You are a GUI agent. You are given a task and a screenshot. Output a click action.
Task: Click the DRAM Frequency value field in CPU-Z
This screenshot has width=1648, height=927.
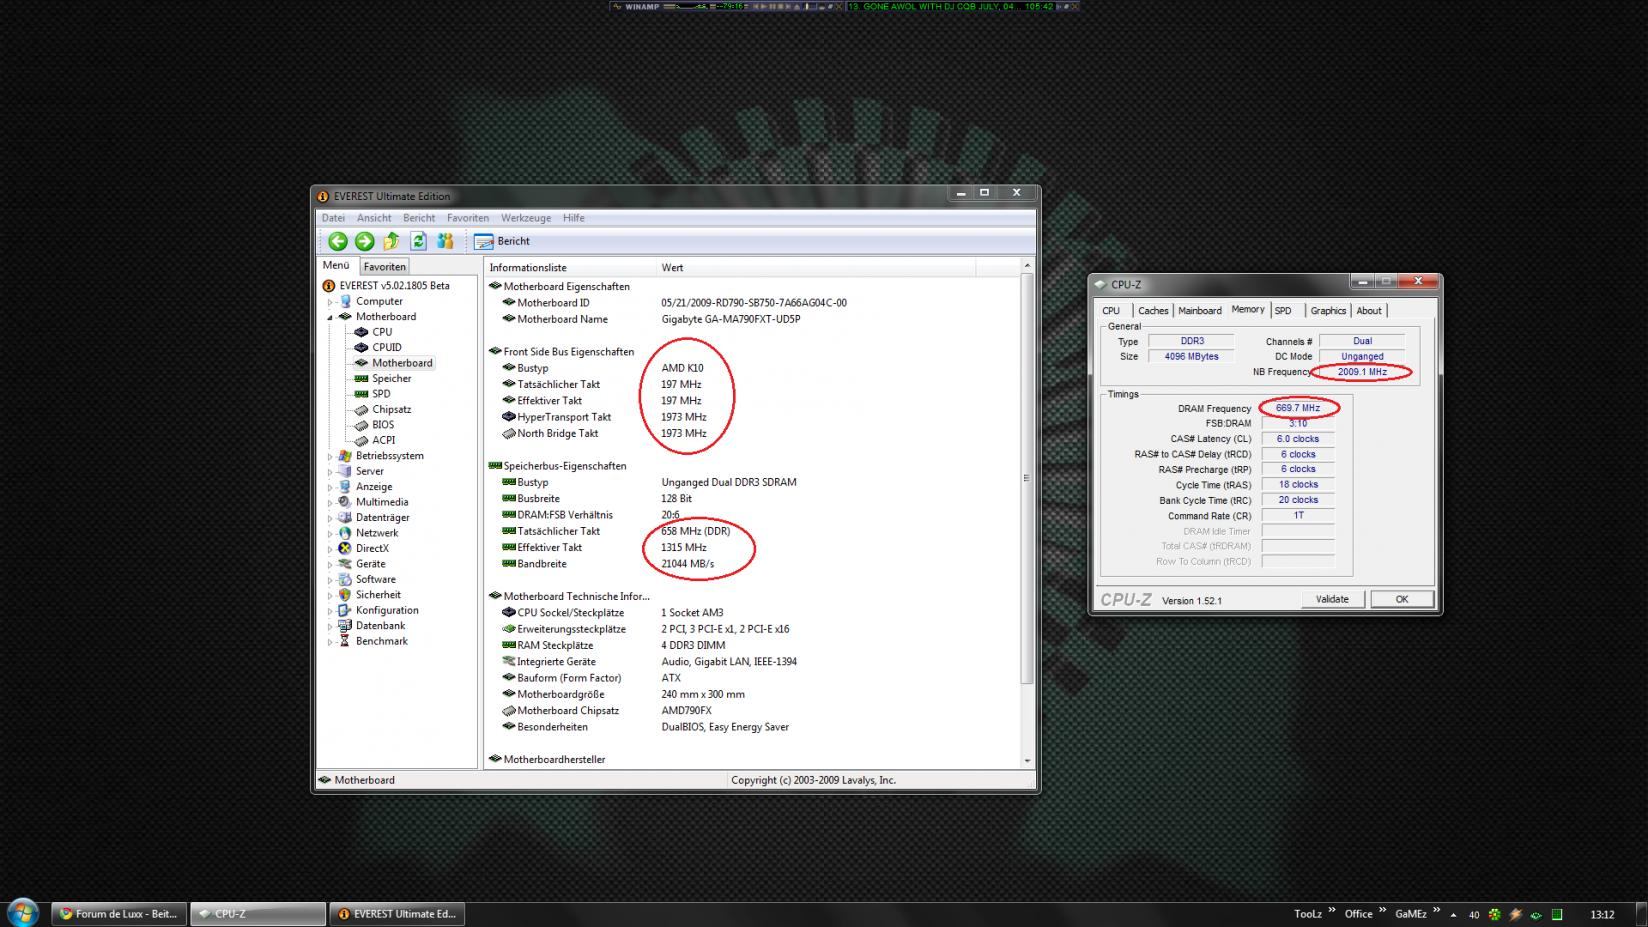[x=1298, y=408]
